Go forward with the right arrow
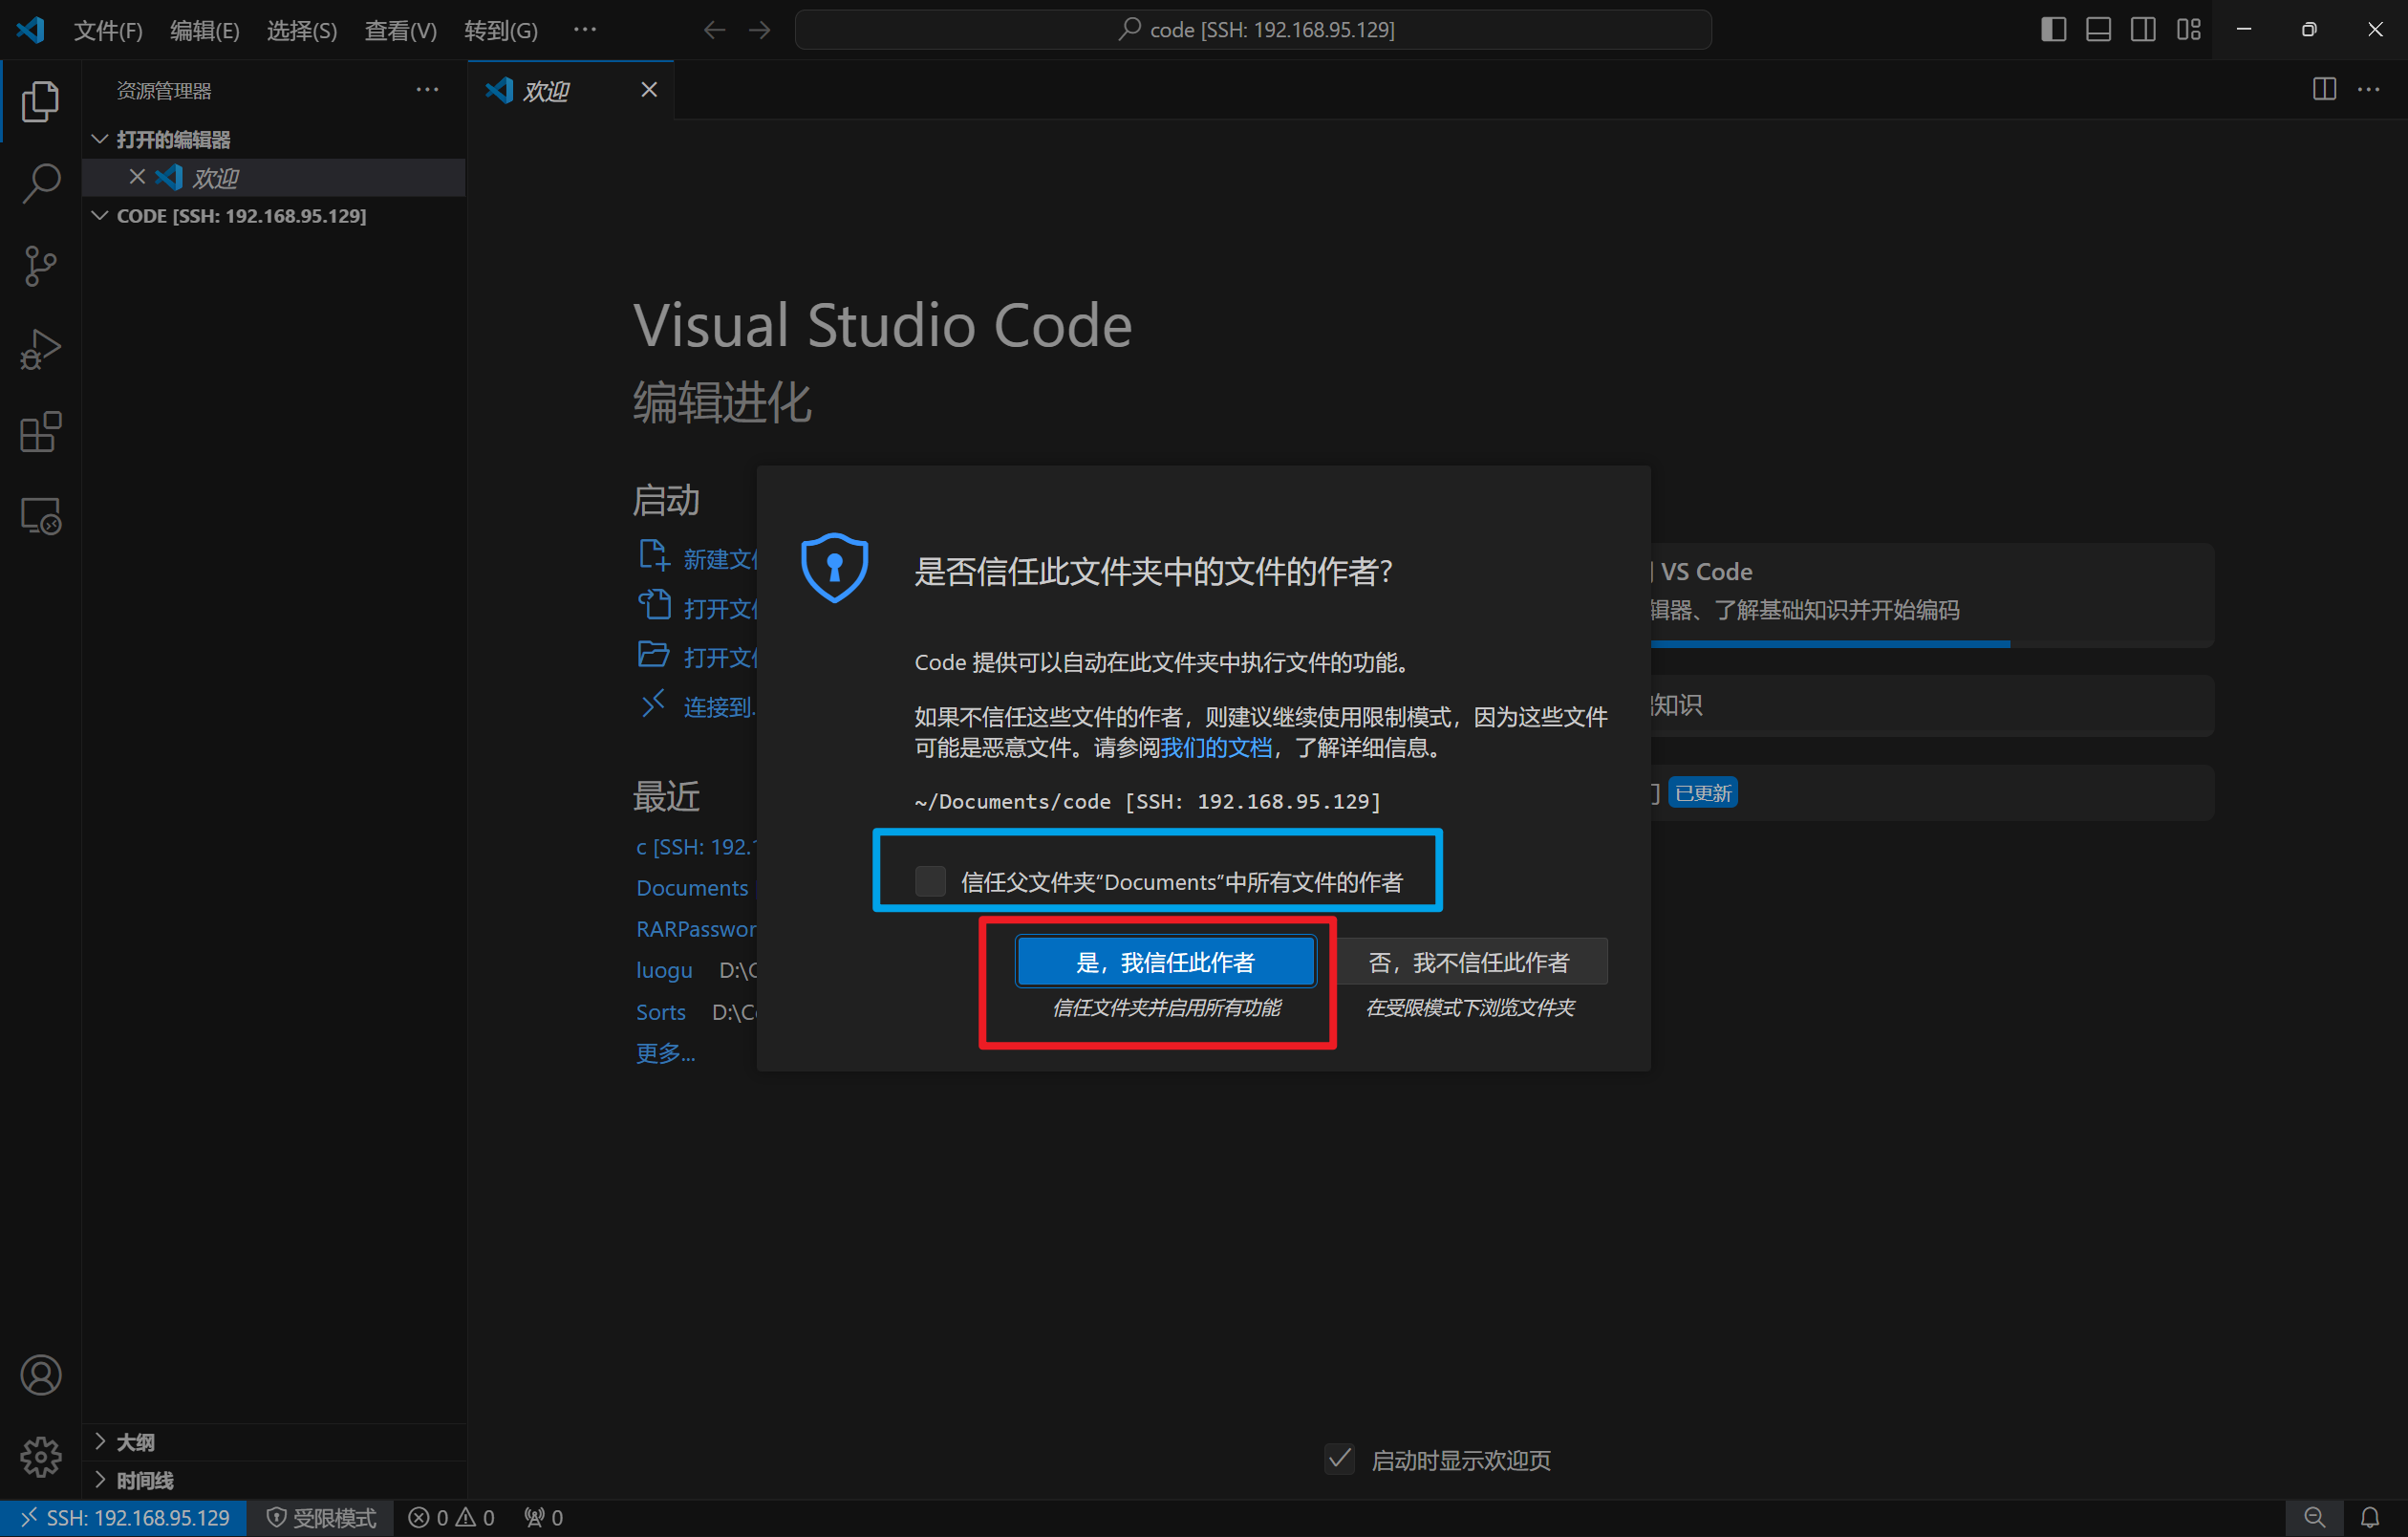 point(760,30)
